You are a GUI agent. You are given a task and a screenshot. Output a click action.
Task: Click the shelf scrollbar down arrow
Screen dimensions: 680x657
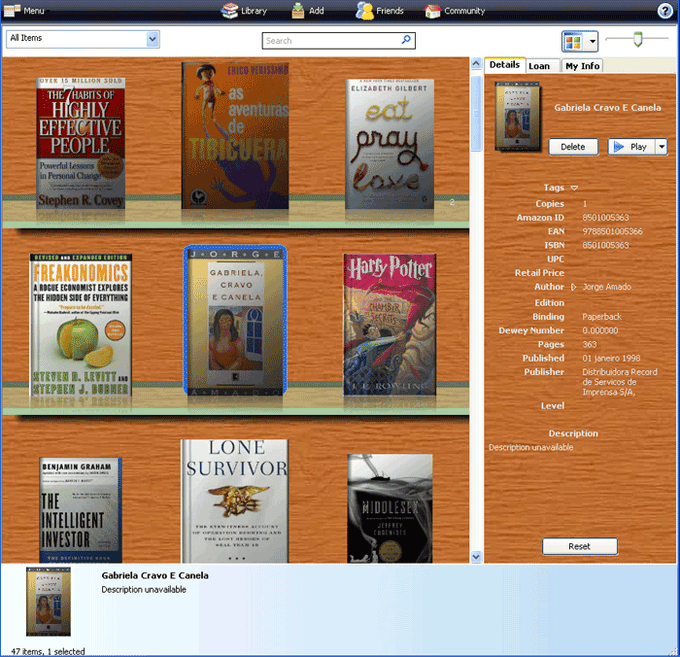pyautogui.click(x=476, y=556)
